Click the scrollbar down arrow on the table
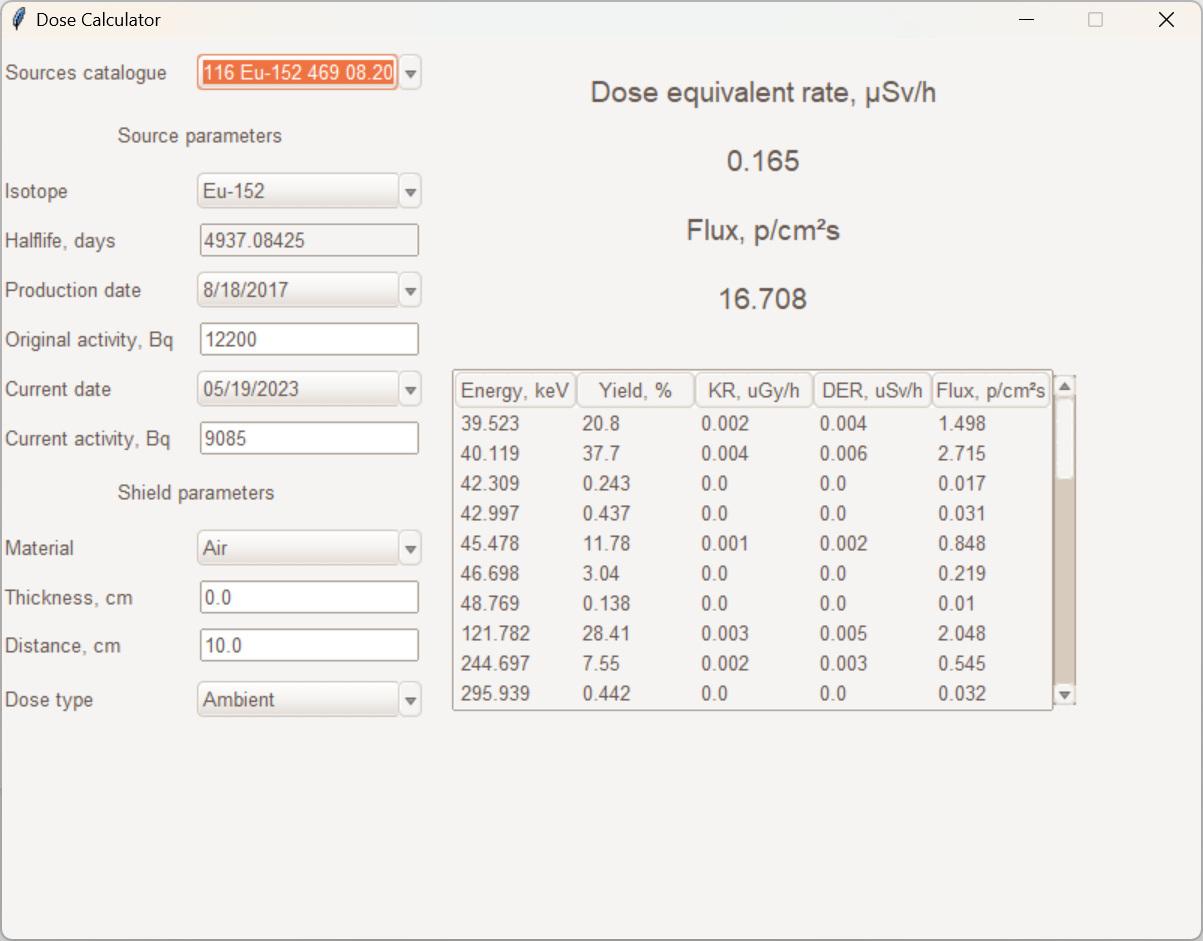 pos(1065,692)
